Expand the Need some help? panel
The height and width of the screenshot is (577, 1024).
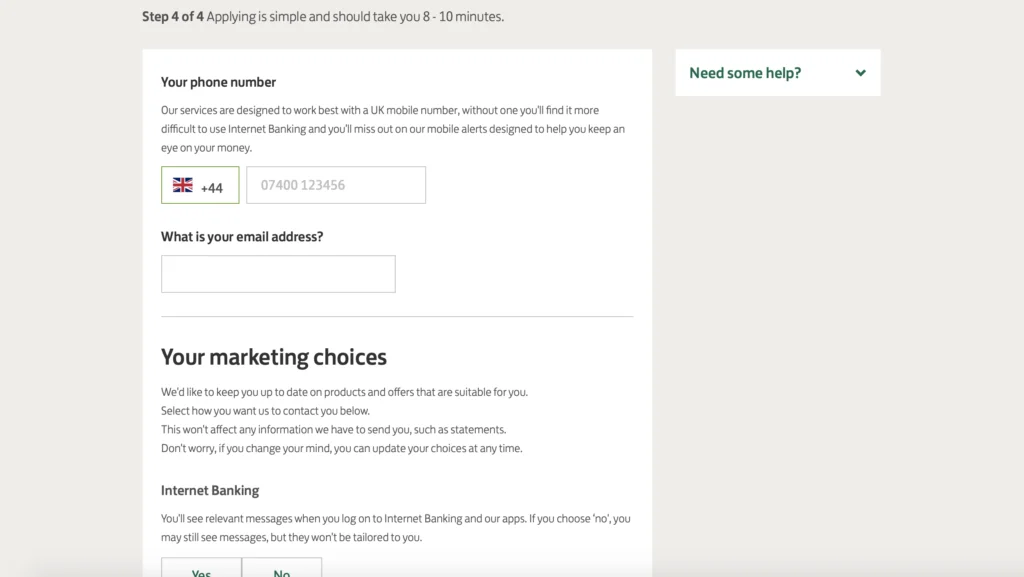point(777,72)
